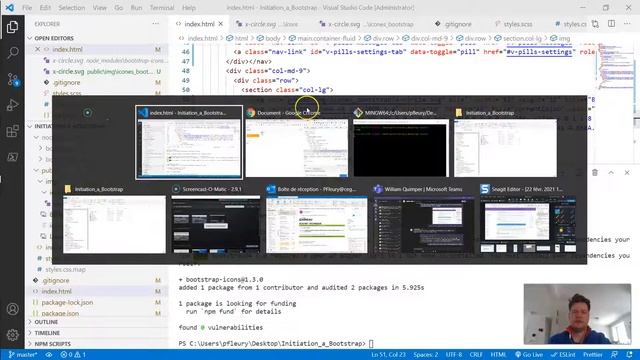Click the open changes icon
640x360 pixels.
pyautogui.click(x=595, y=24)
